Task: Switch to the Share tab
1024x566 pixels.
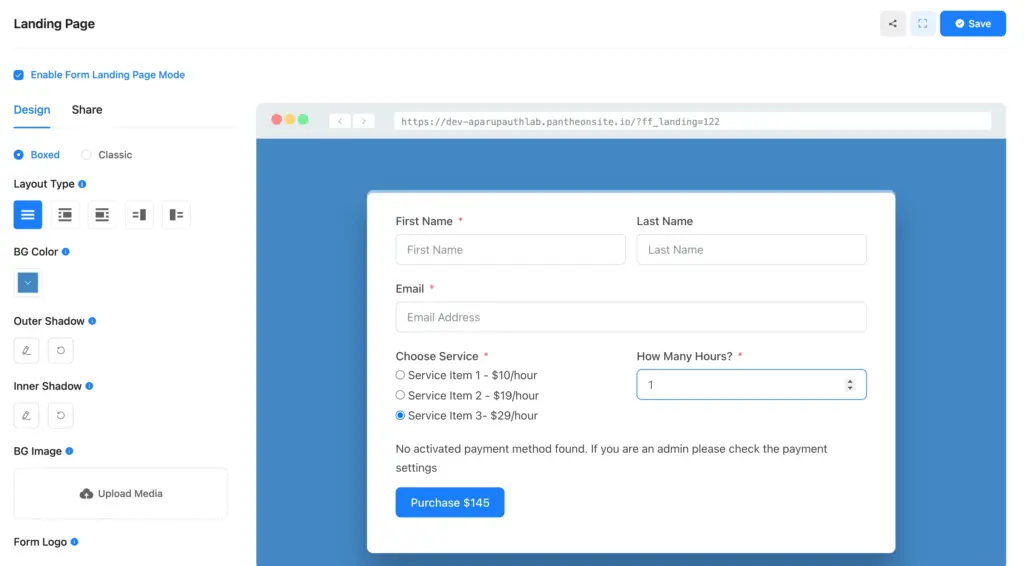Action: pyautogui.click(x=87, y=110)
